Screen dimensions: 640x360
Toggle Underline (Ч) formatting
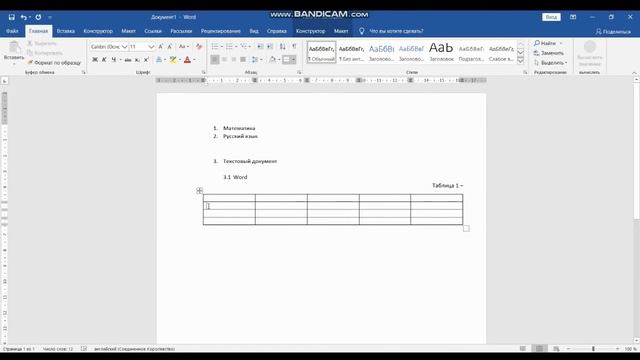114,60
